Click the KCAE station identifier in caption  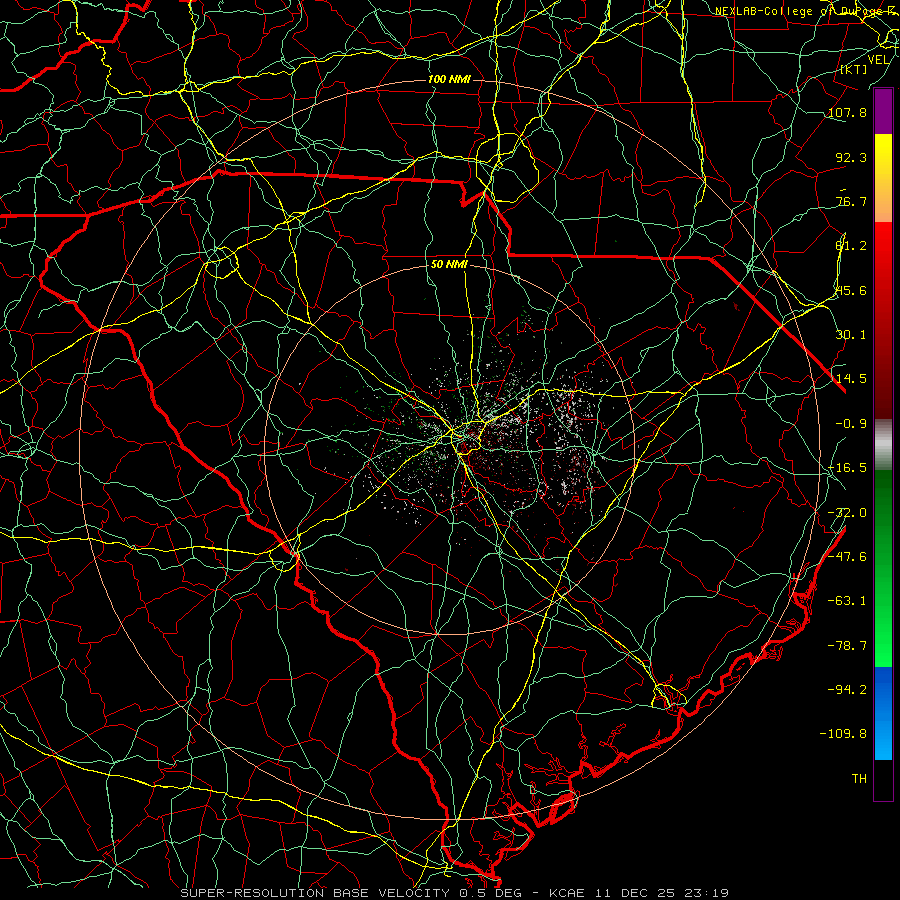coord(567,893)
